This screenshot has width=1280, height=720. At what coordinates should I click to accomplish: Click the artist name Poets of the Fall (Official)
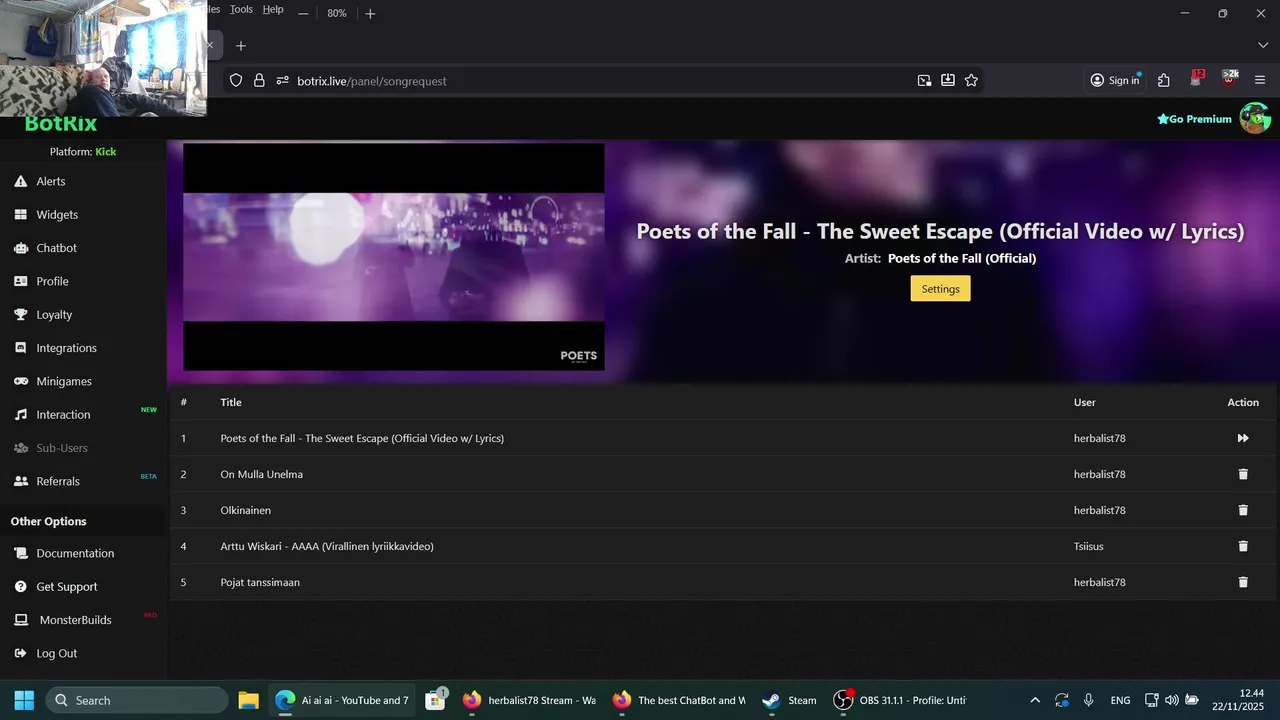[x=962, y=258]
